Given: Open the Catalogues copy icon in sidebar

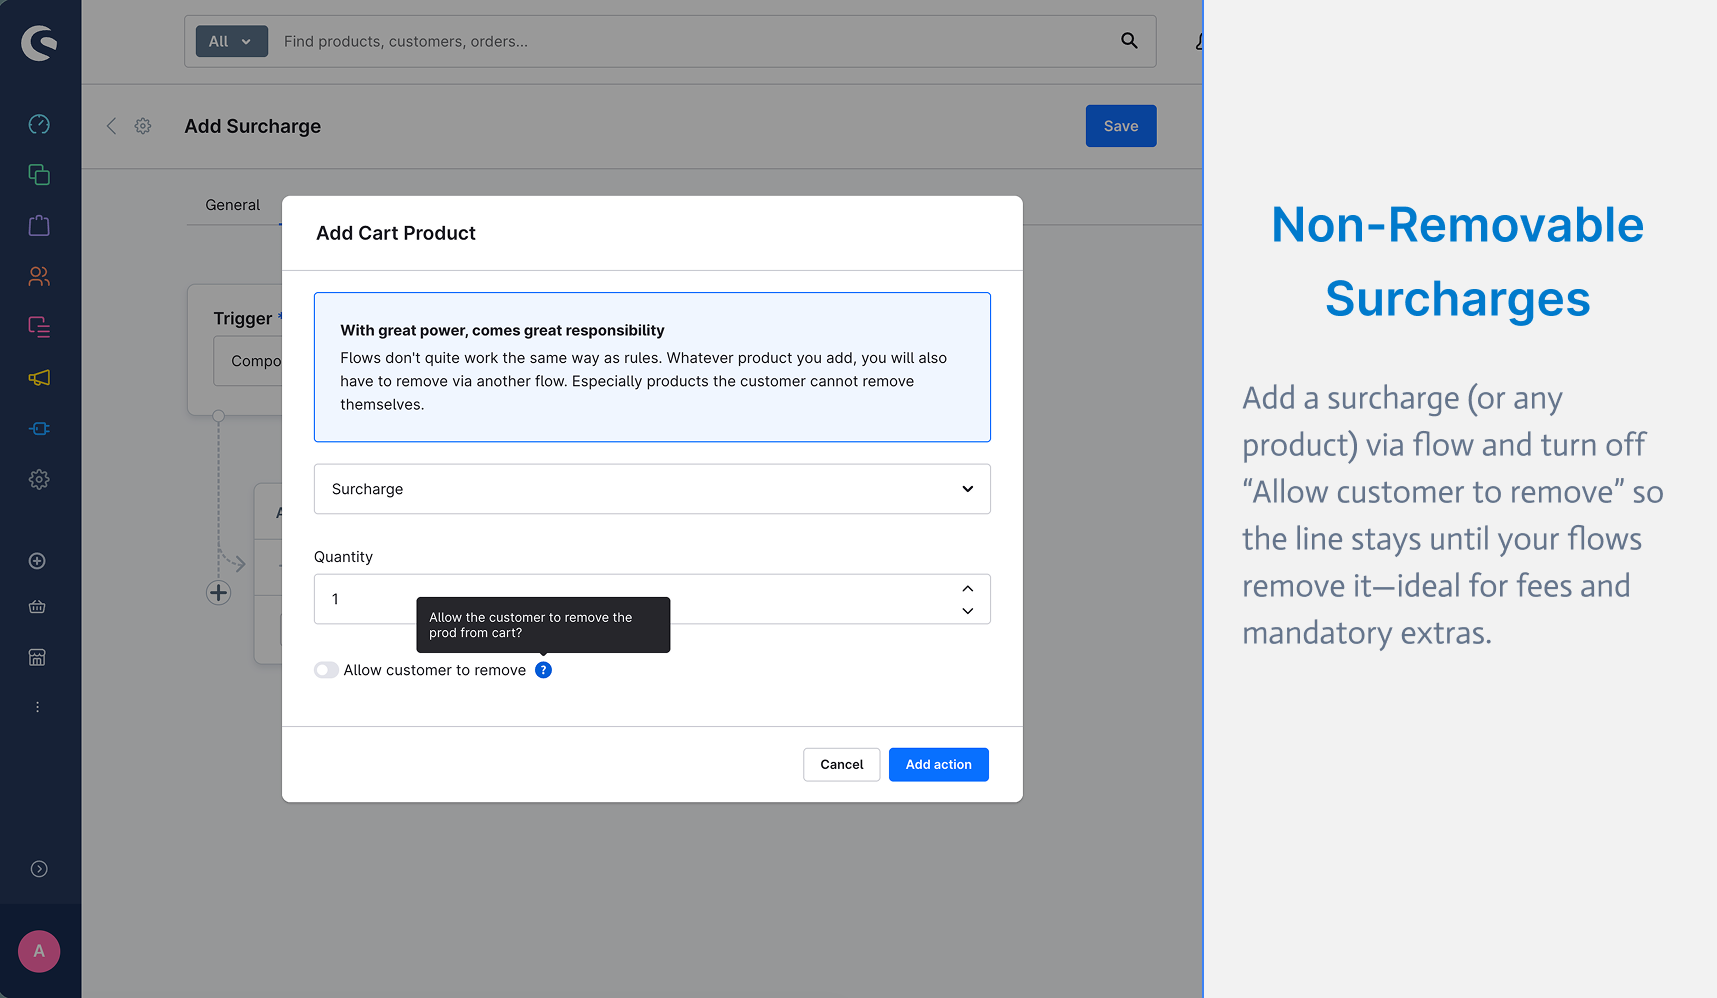Looking at the screenshot, I should click(x=39, y=175).
